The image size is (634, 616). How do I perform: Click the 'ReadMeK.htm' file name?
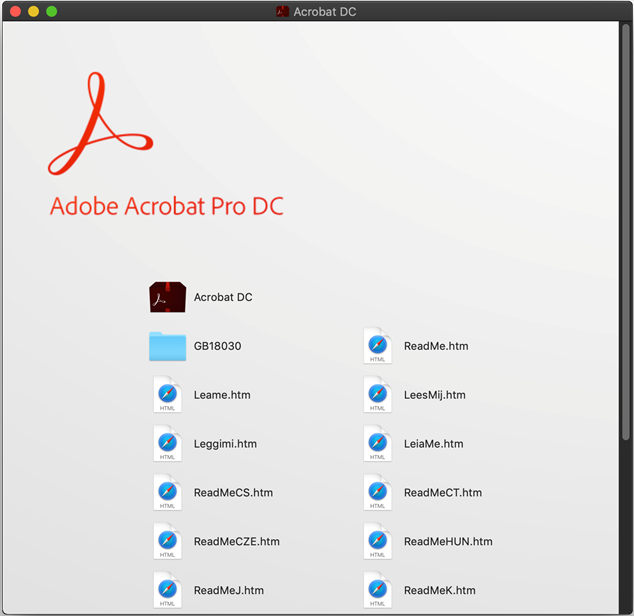coord(440,591)
